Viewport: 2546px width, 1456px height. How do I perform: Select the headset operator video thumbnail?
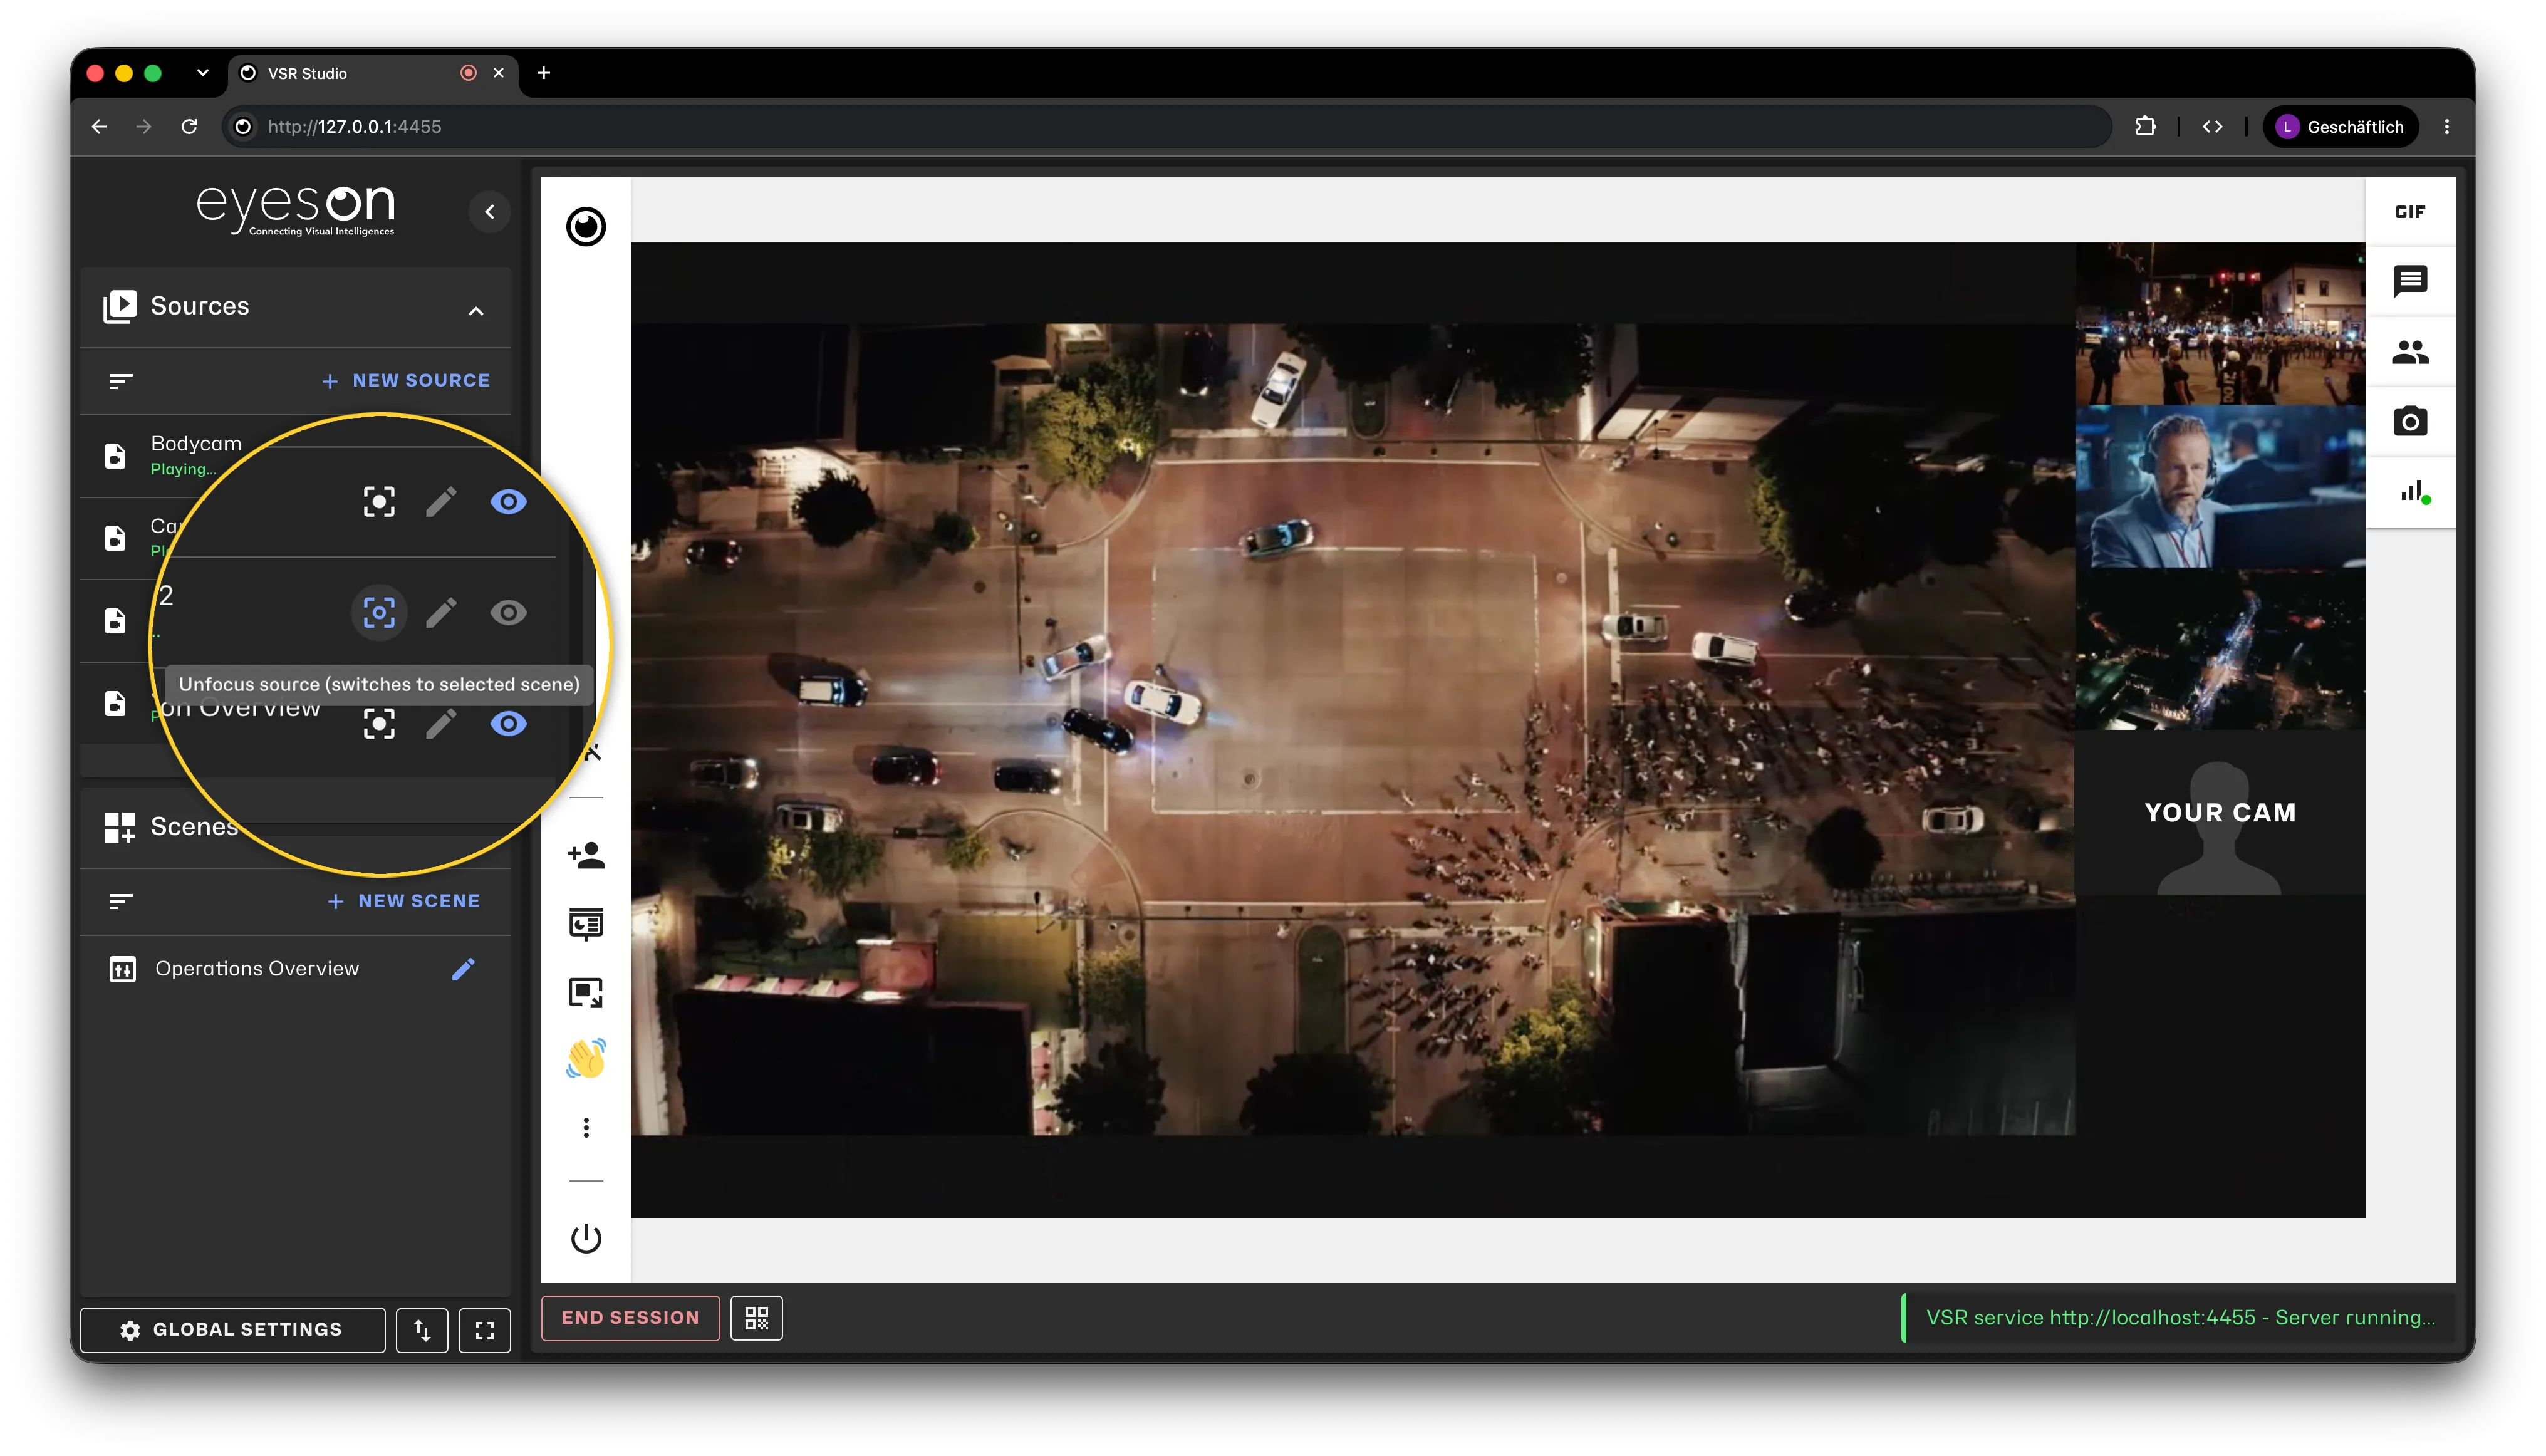click(x=2220, y=487)
